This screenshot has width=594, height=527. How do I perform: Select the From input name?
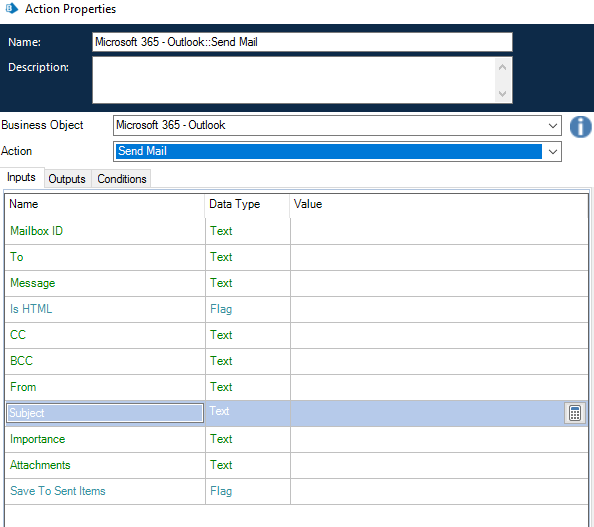(x=23, y=387)
